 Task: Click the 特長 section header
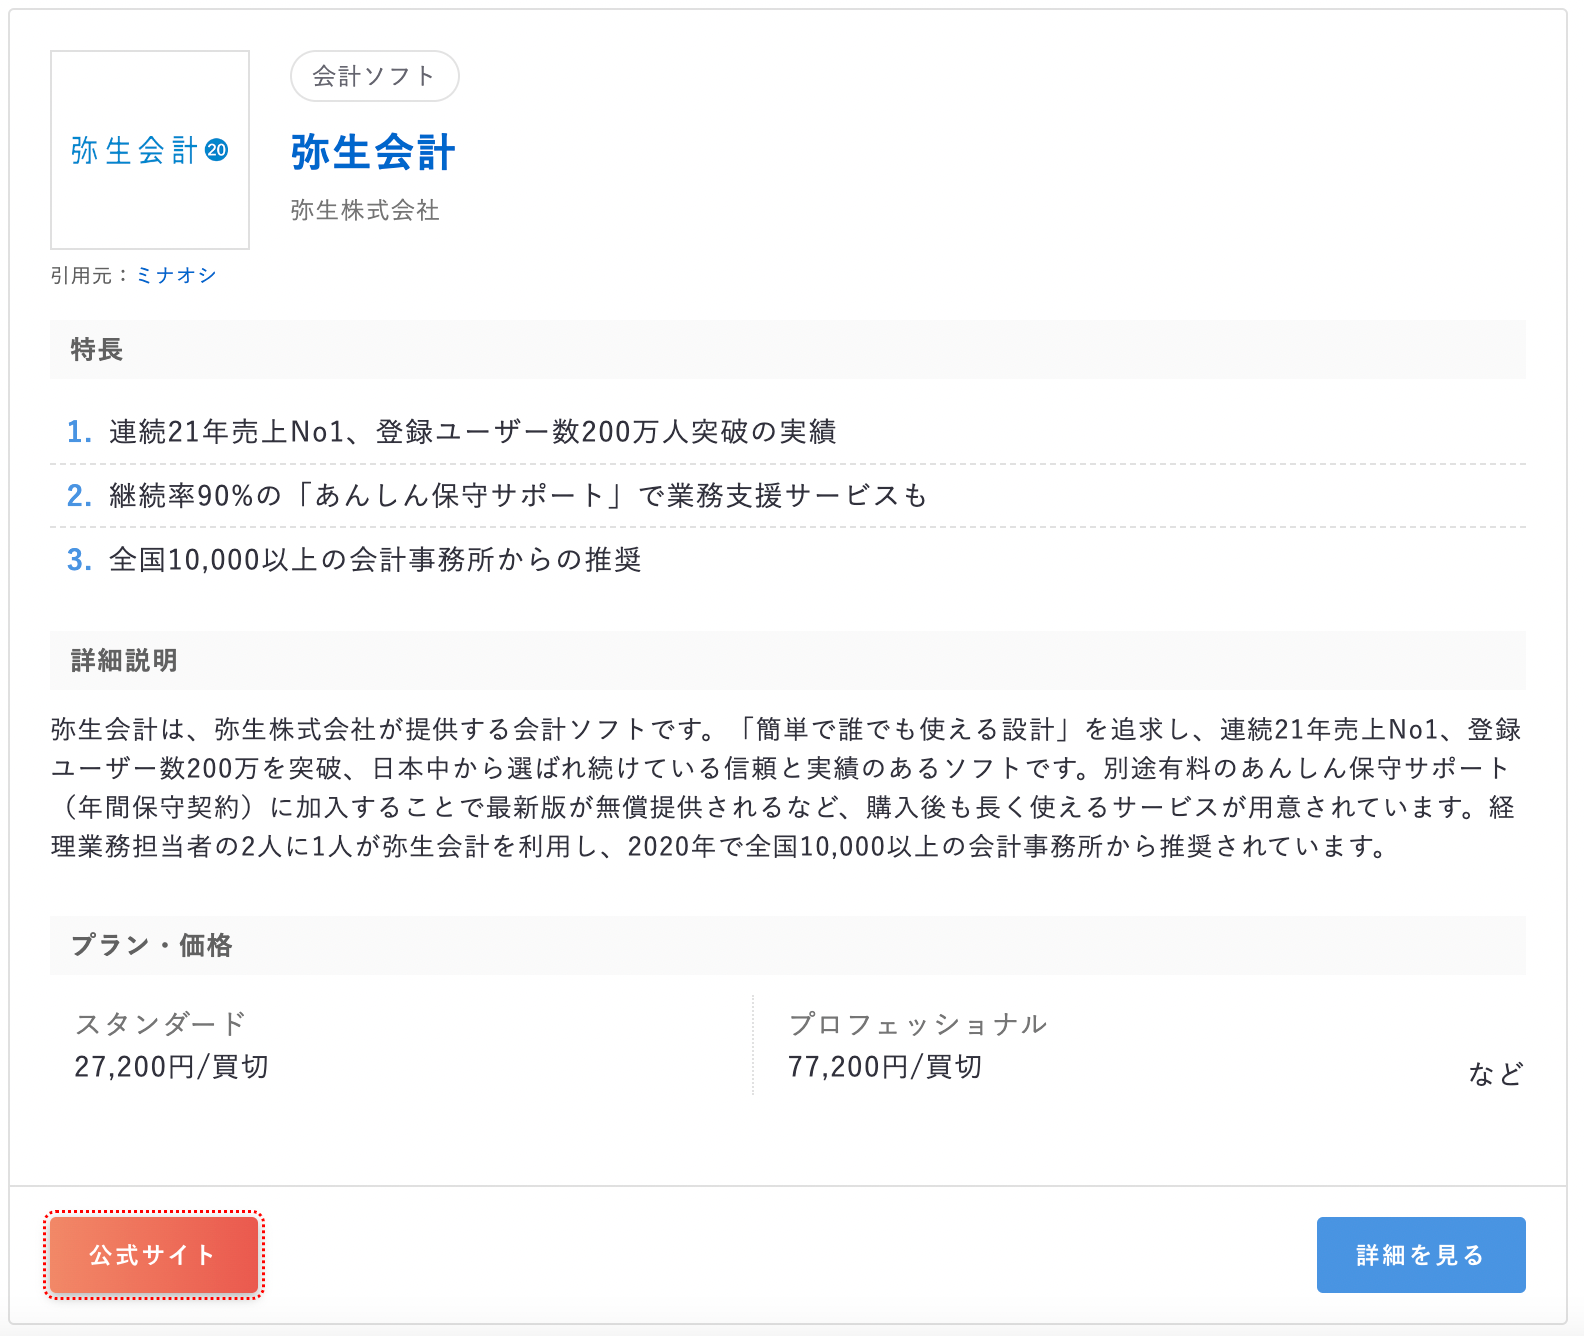point(97,349)
